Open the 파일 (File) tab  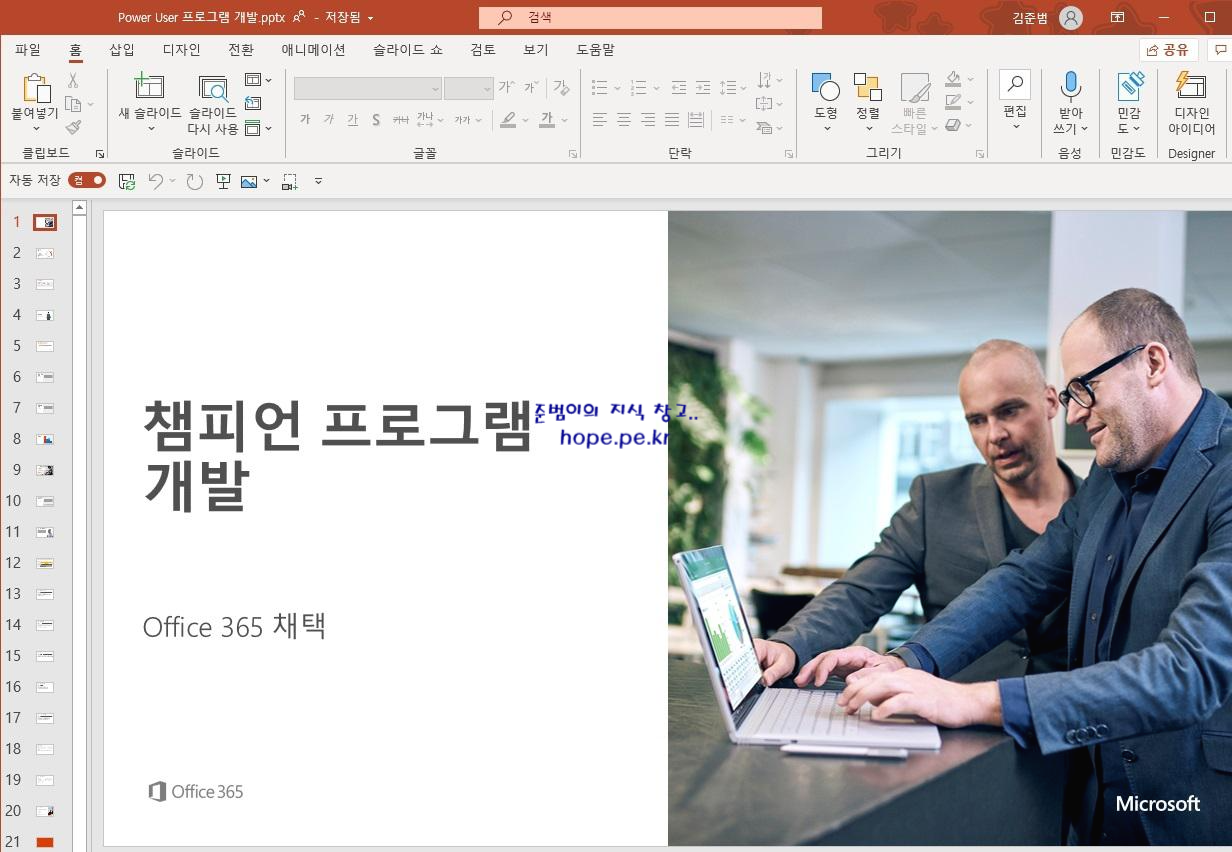click(x=28, y=50)
